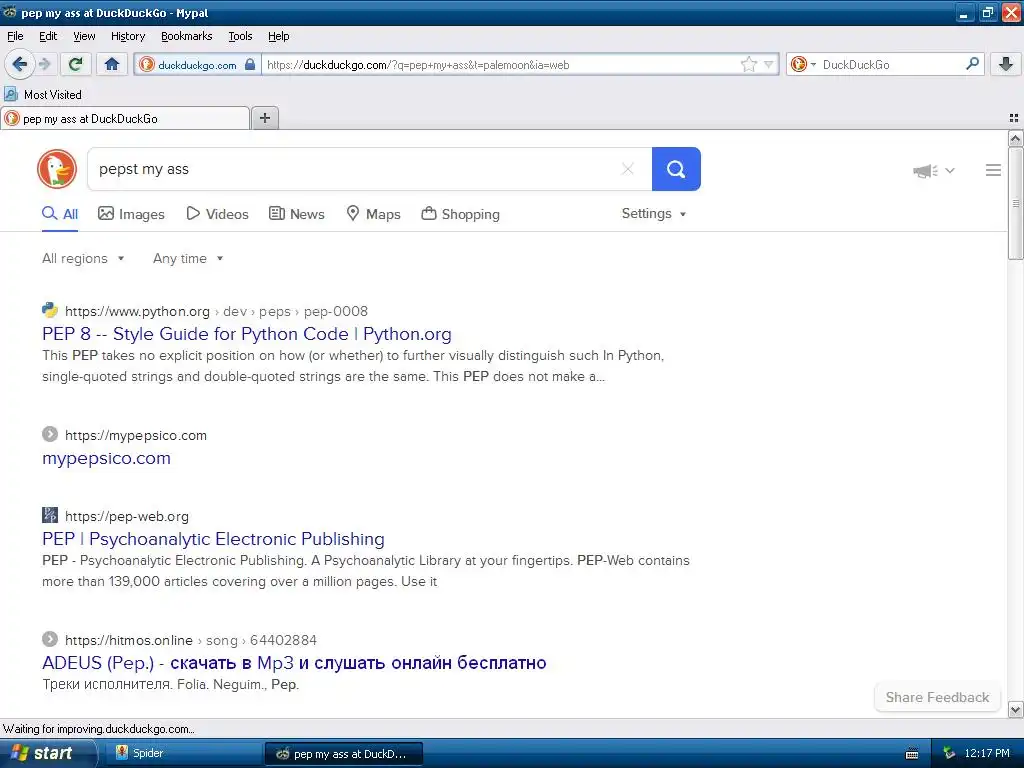
Task: Open the Help menu
Action: coord(278,36)
